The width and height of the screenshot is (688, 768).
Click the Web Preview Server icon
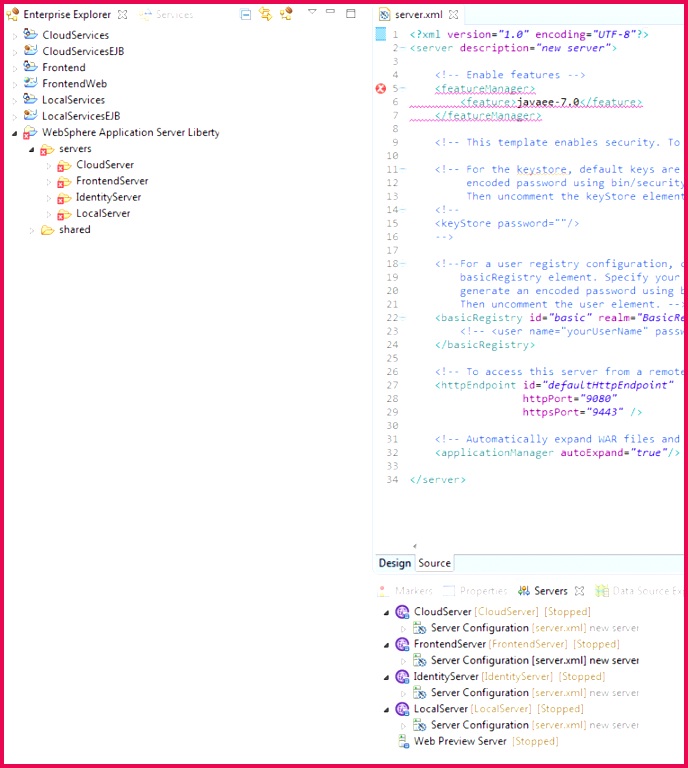click(403, 741)
